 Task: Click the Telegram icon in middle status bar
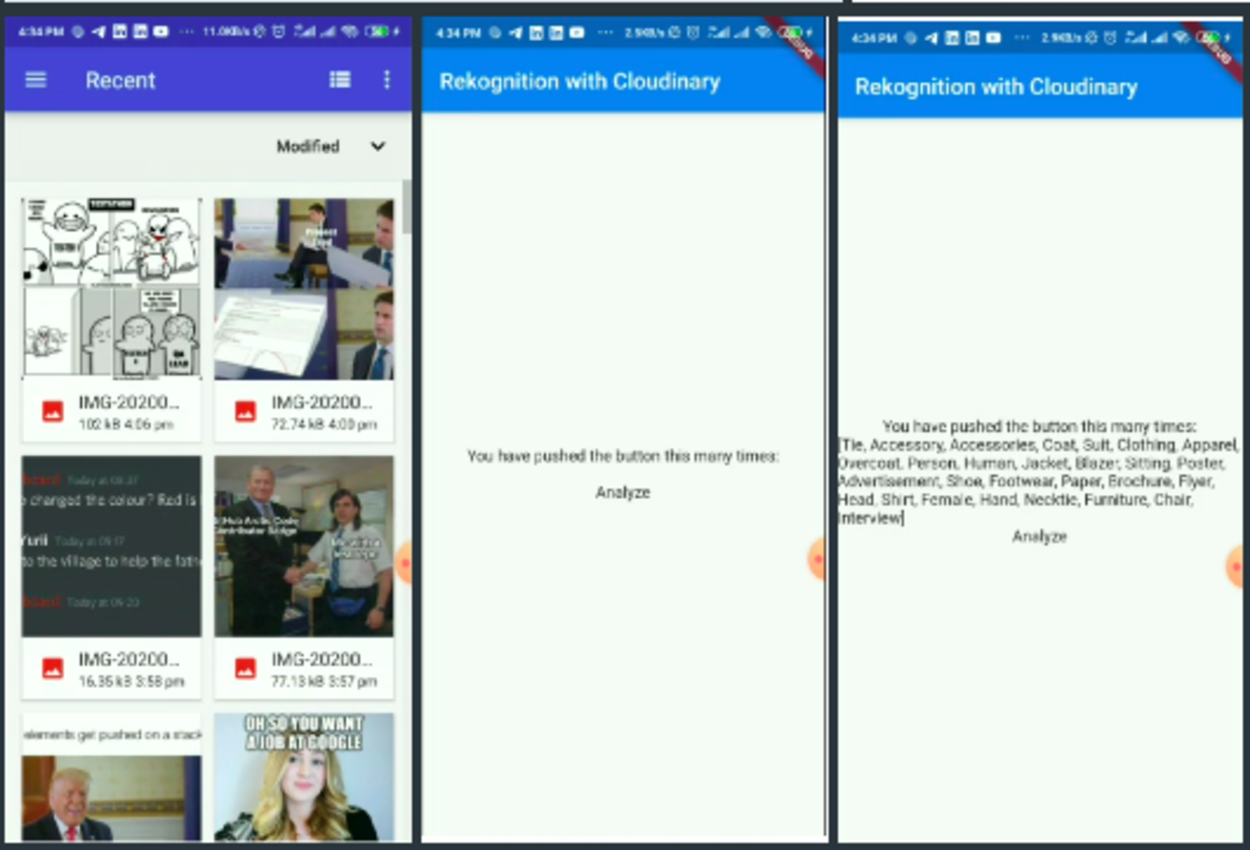point(514,33)
